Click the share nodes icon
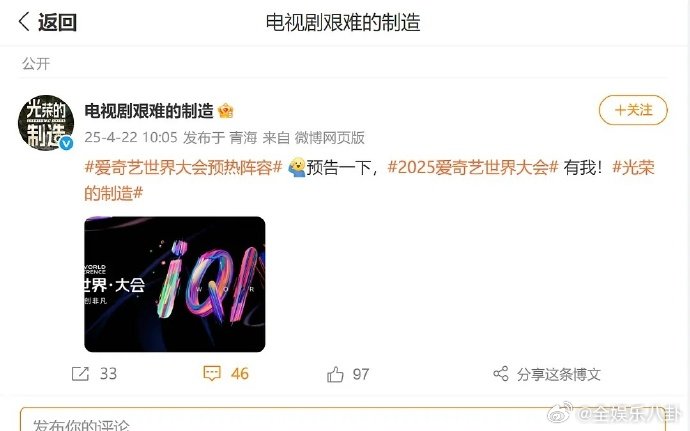The image size is (690, 431). (x=500, y=374)
